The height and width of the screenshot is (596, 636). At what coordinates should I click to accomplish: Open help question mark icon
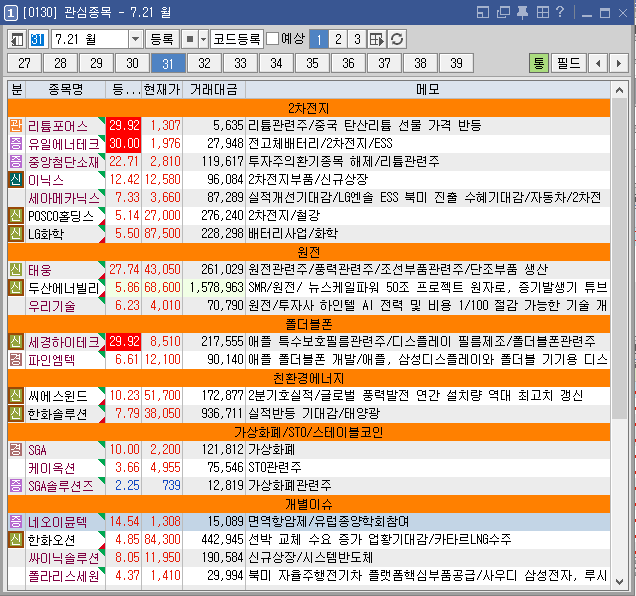560,12
